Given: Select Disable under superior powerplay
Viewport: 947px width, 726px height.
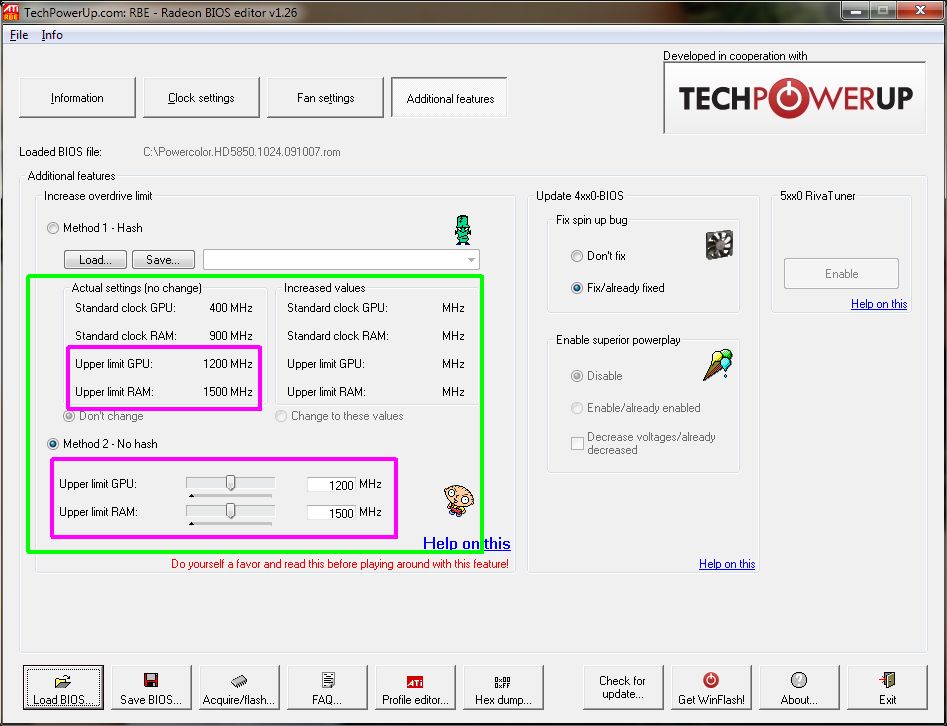Looking at the screenshot, I should pyautogui.click(x=577, y=376).
